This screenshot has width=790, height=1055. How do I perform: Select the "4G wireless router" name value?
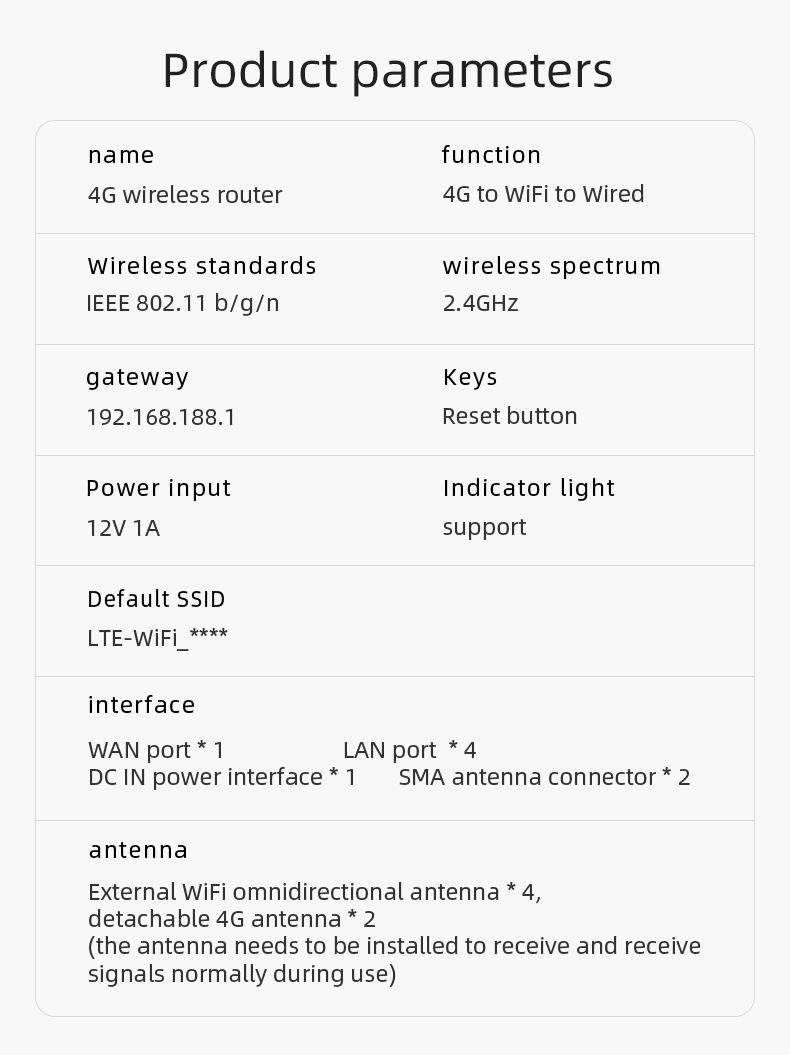185,195
